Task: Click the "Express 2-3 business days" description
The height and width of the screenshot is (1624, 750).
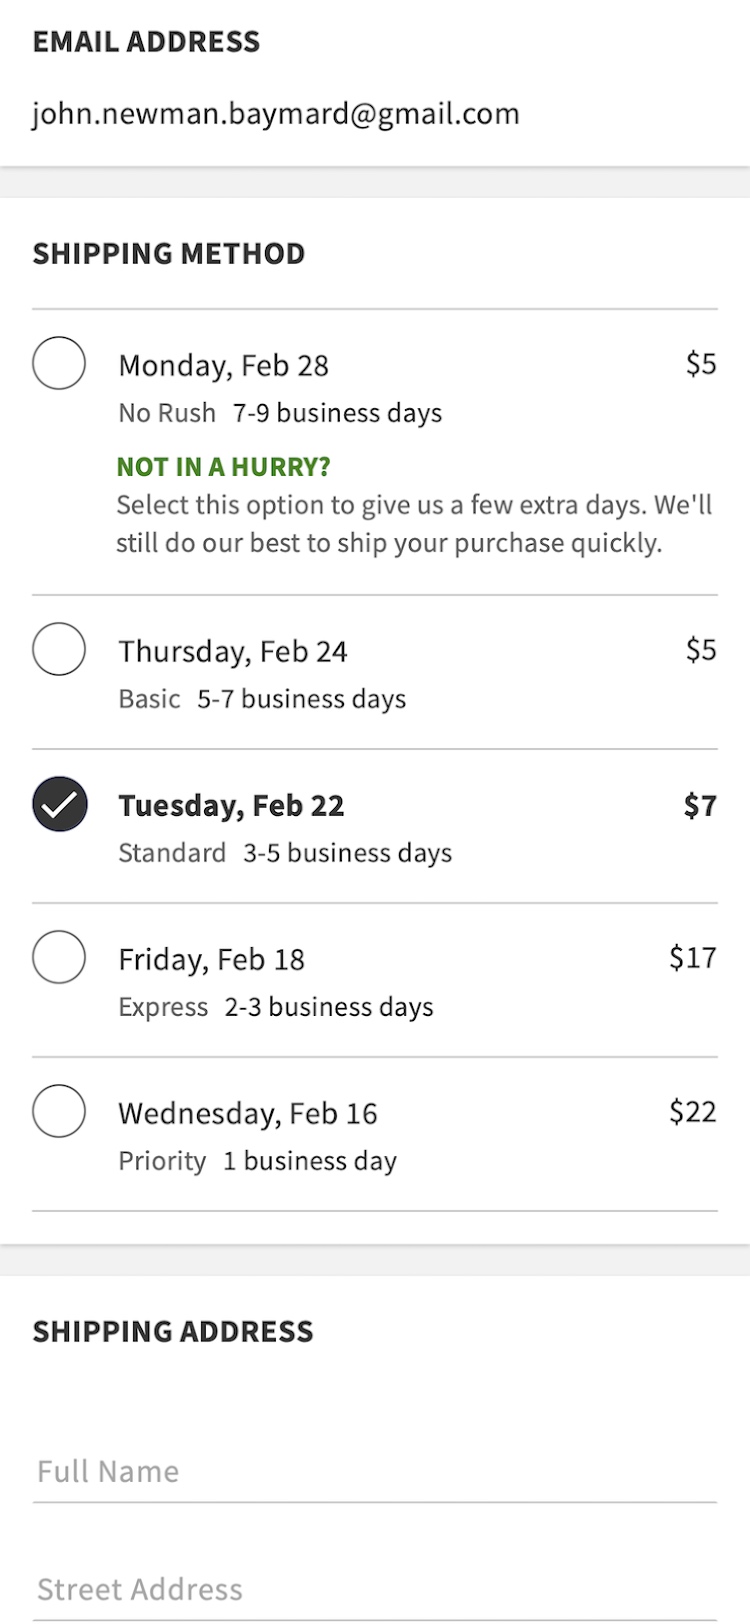Action: pyautogui.click(x=275, y=1007)
